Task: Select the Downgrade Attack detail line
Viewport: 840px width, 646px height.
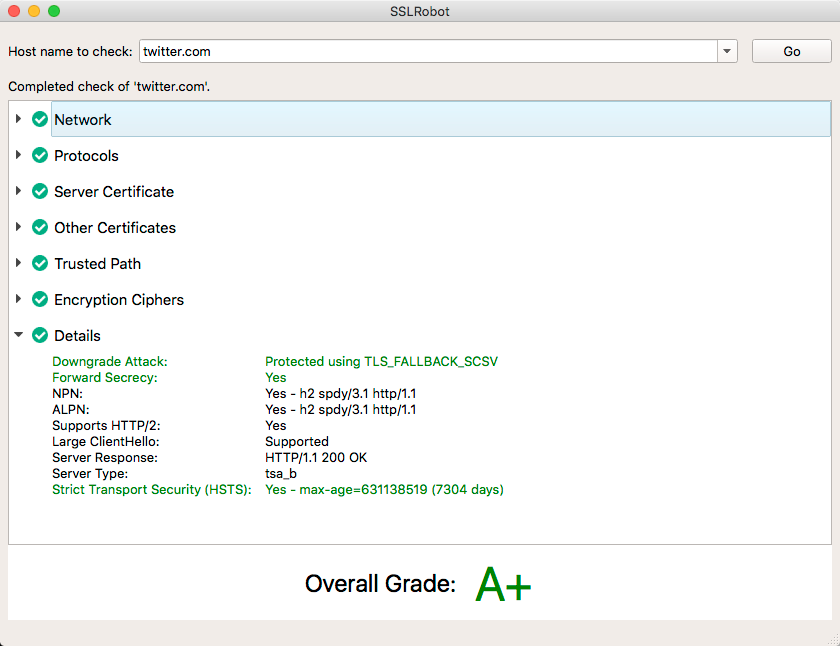Action: click(110, 361)
